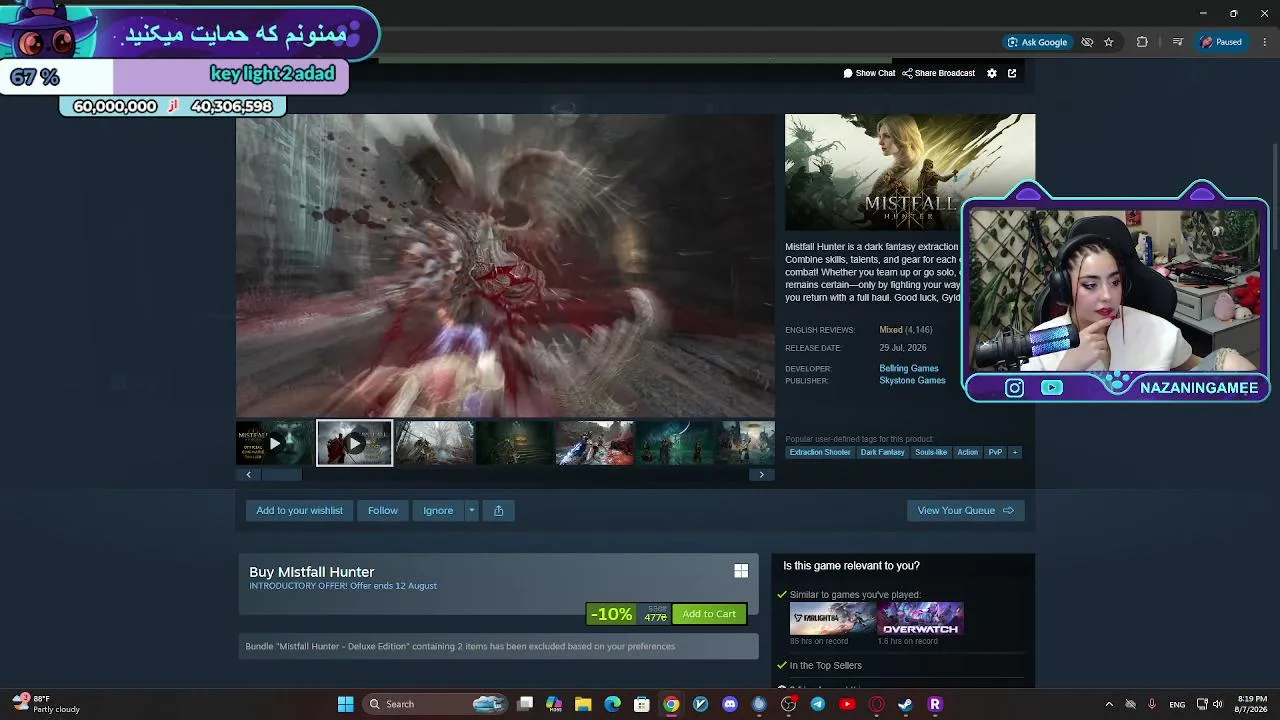The image size is (1280, 720).
Task: Open the Overwatch similar game capsule
Action: click(920, 618)
